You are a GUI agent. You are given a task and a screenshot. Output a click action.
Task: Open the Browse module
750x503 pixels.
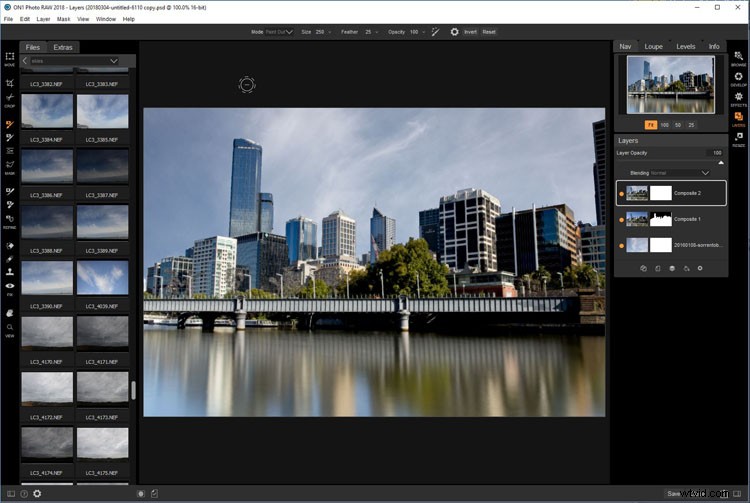point(739,56)
